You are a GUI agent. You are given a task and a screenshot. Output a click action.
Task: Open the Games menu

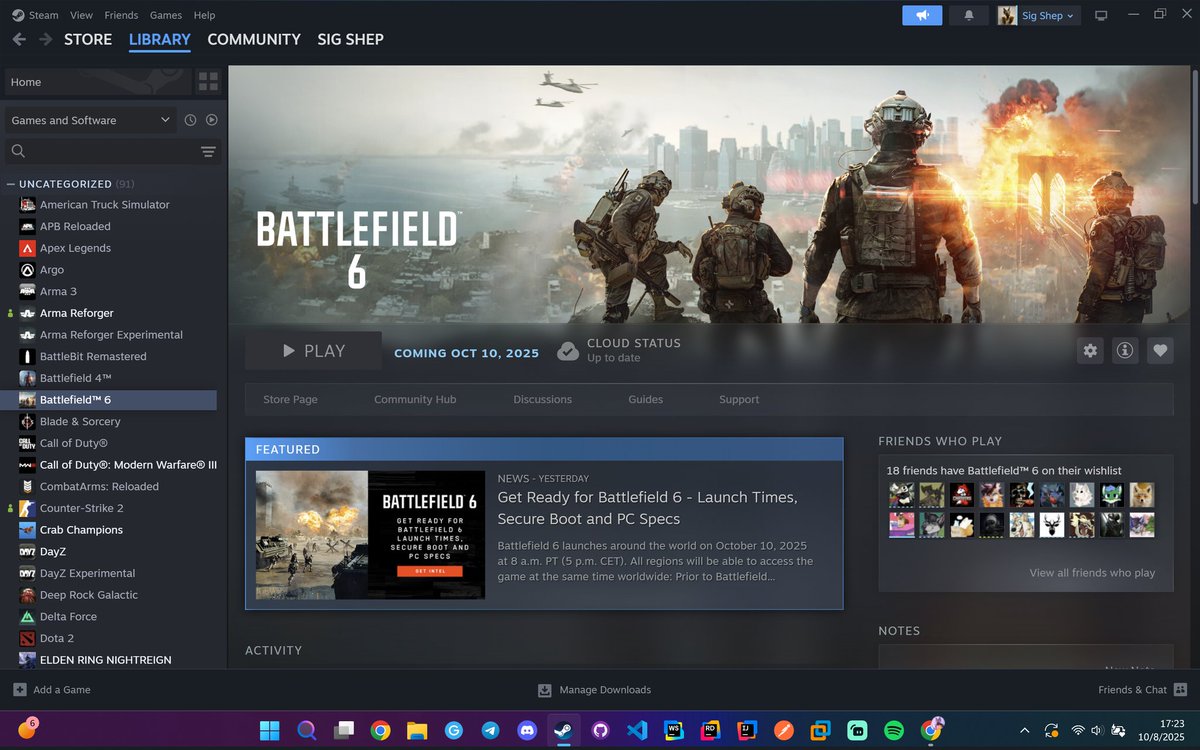[165, 15]
